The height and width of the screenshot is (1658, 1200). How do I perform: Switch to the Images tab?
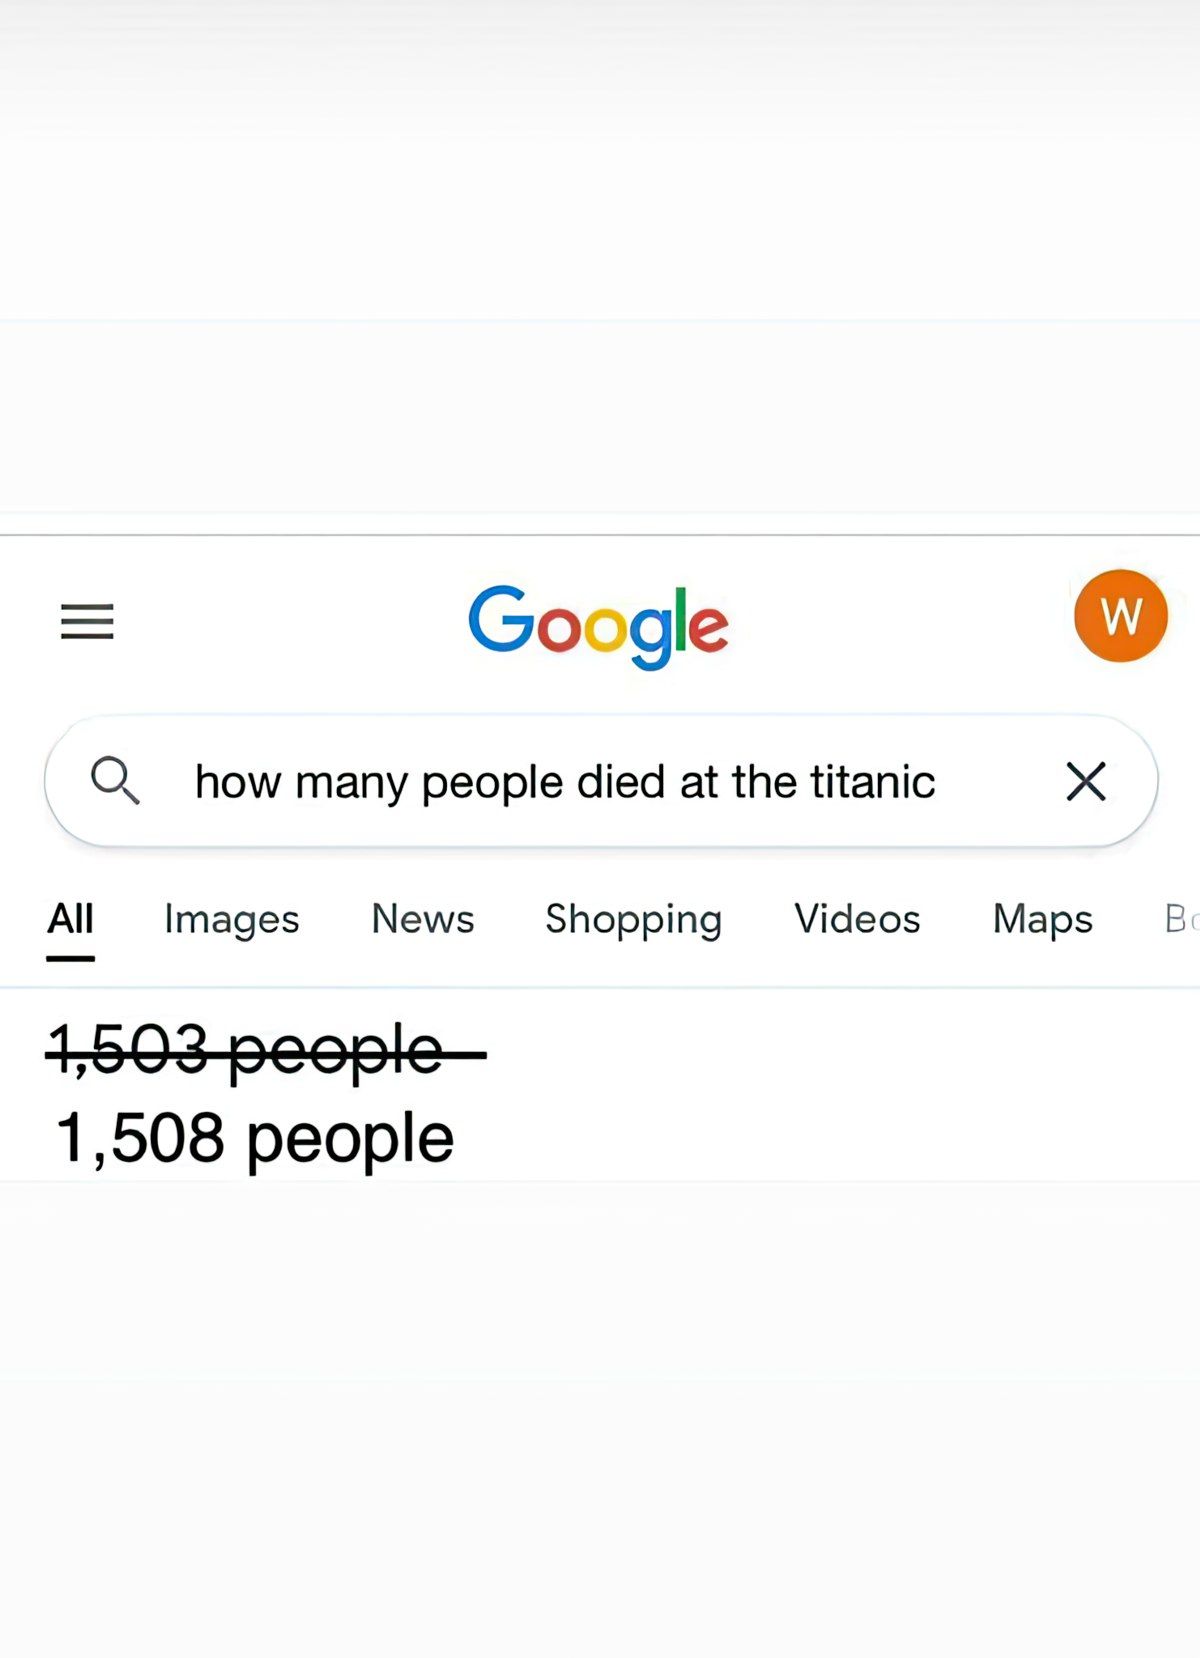pos(231,919)
